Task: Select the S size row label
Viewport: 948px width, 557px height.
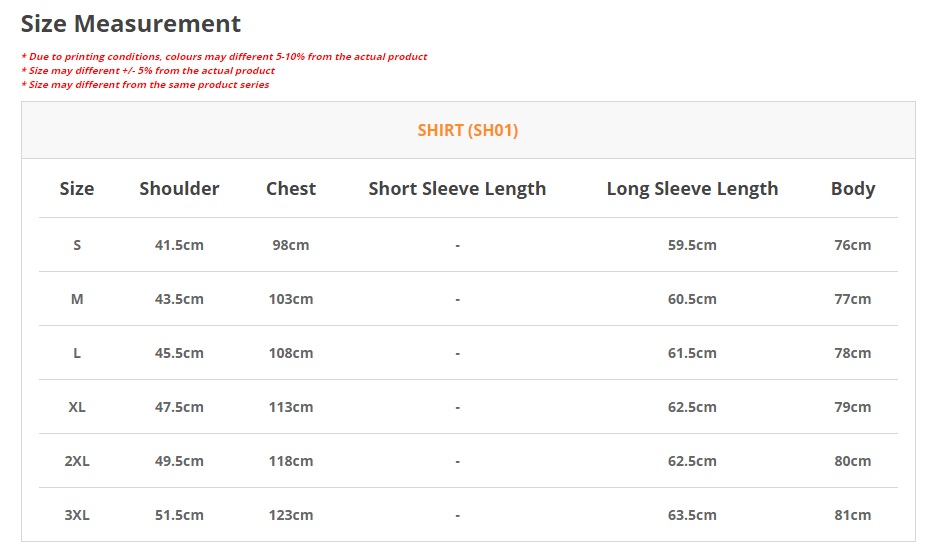Action: [77, 245]
